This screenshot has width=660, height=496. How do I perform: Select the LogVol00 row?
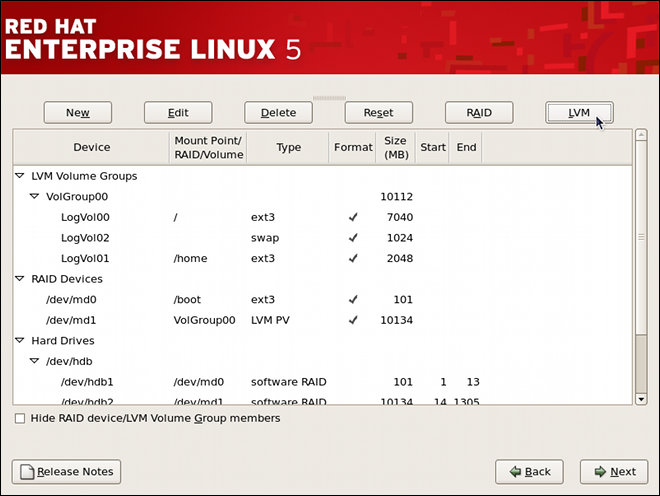click(x=323, y=217)
